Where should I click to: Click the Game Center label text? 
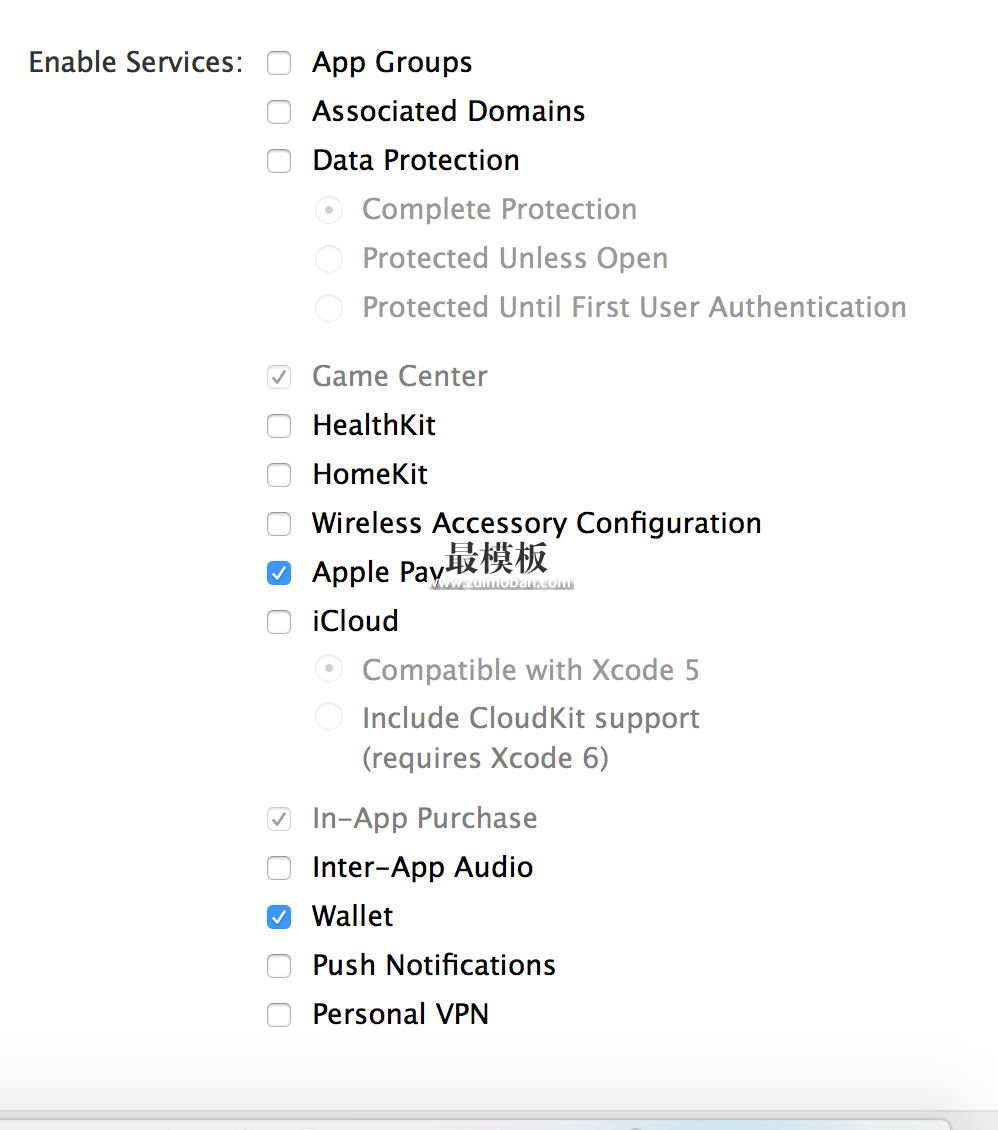click(x=400, y=376)
